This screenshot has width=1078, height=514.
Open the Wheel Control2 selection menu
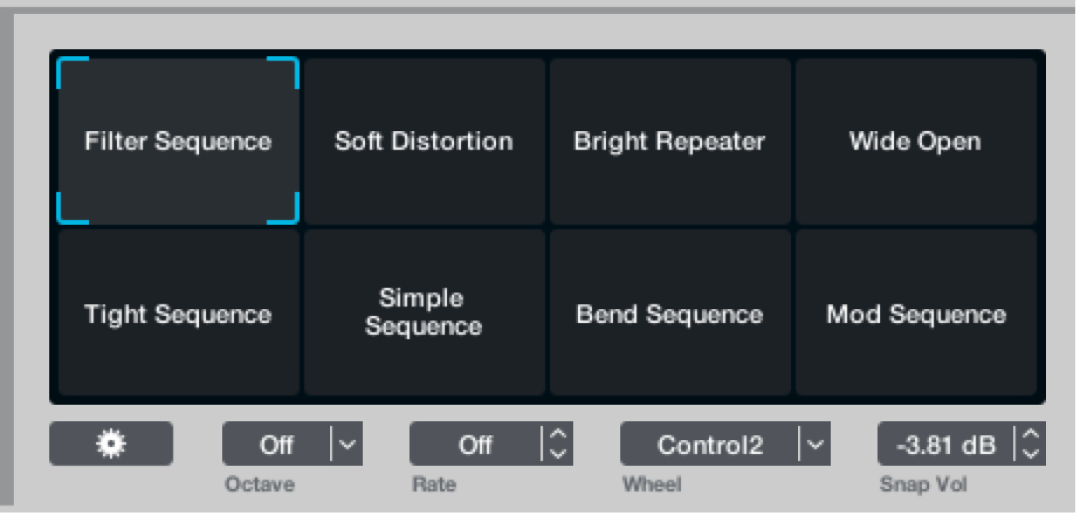(x=709, y=444)
